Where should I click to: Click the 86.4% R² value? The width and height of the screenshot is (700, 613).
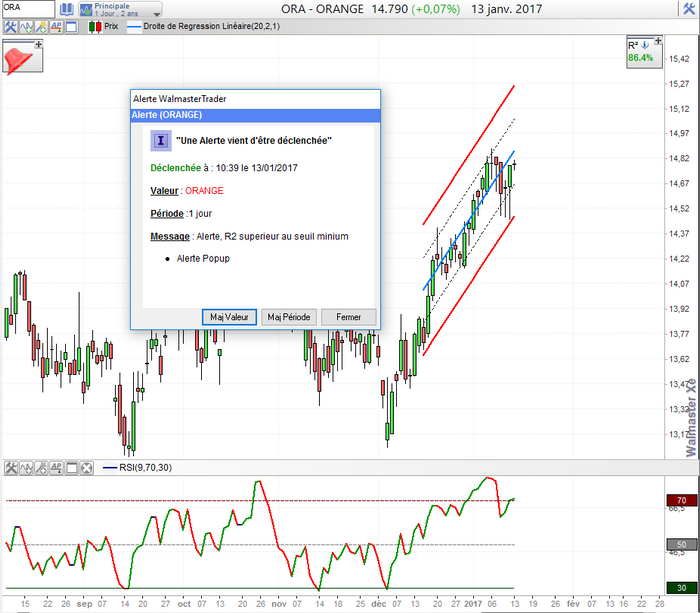(x=640, y=58)
